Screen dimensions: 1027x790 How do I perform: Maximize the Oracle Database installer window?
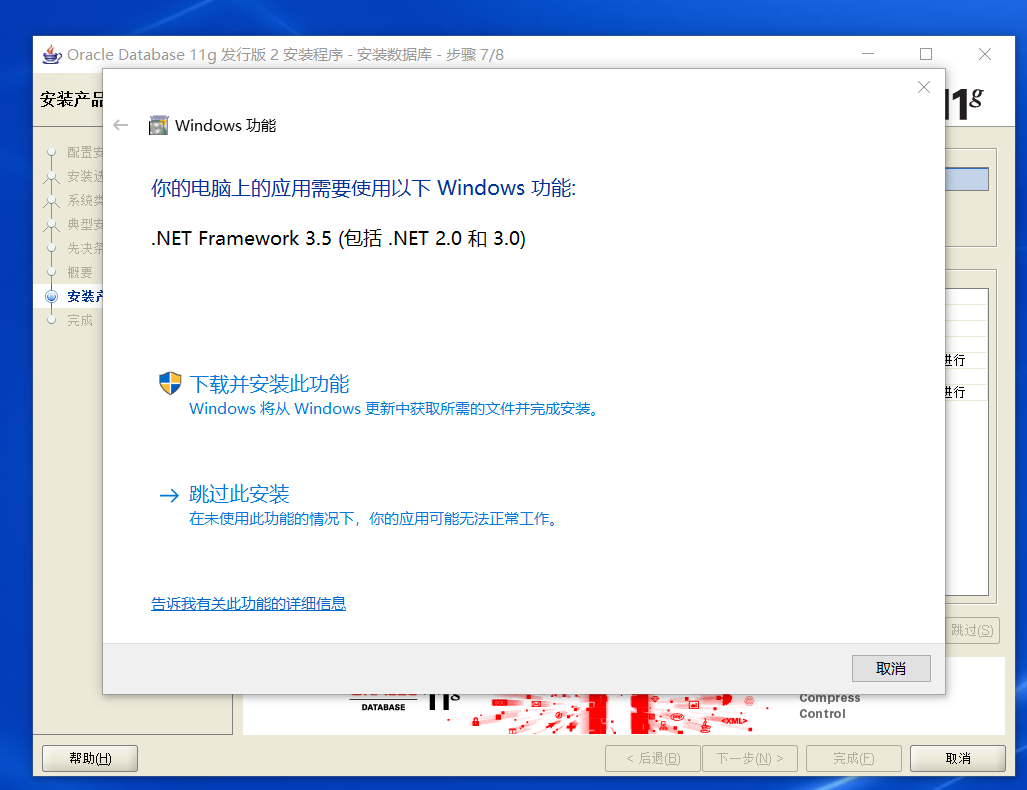[x=925, y=54]
